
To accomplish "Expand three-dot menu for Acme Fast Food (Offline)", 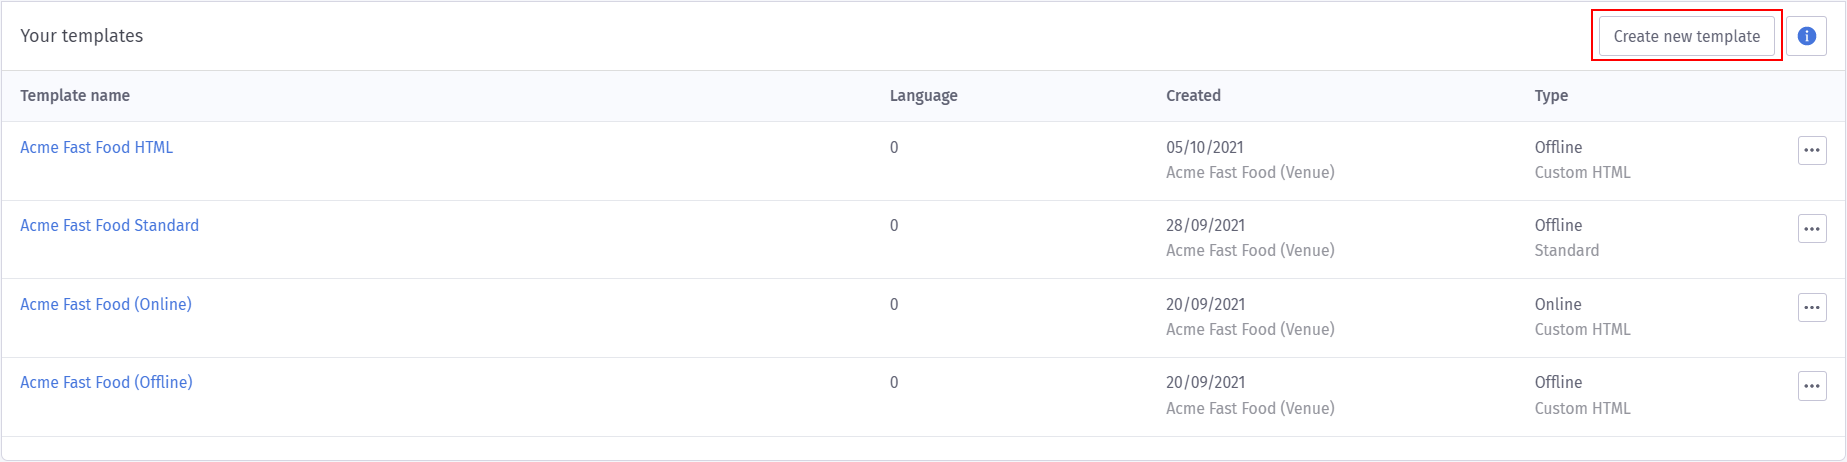I will coord(1812,386).
